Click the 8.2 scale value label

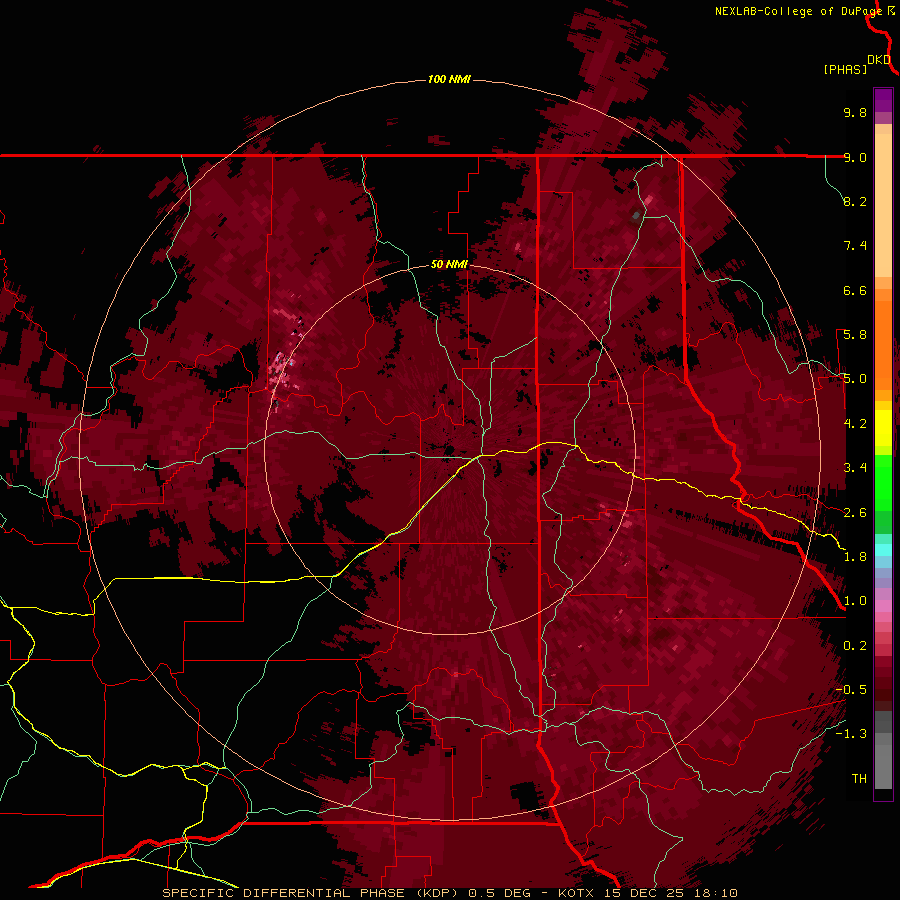point(855,201)
